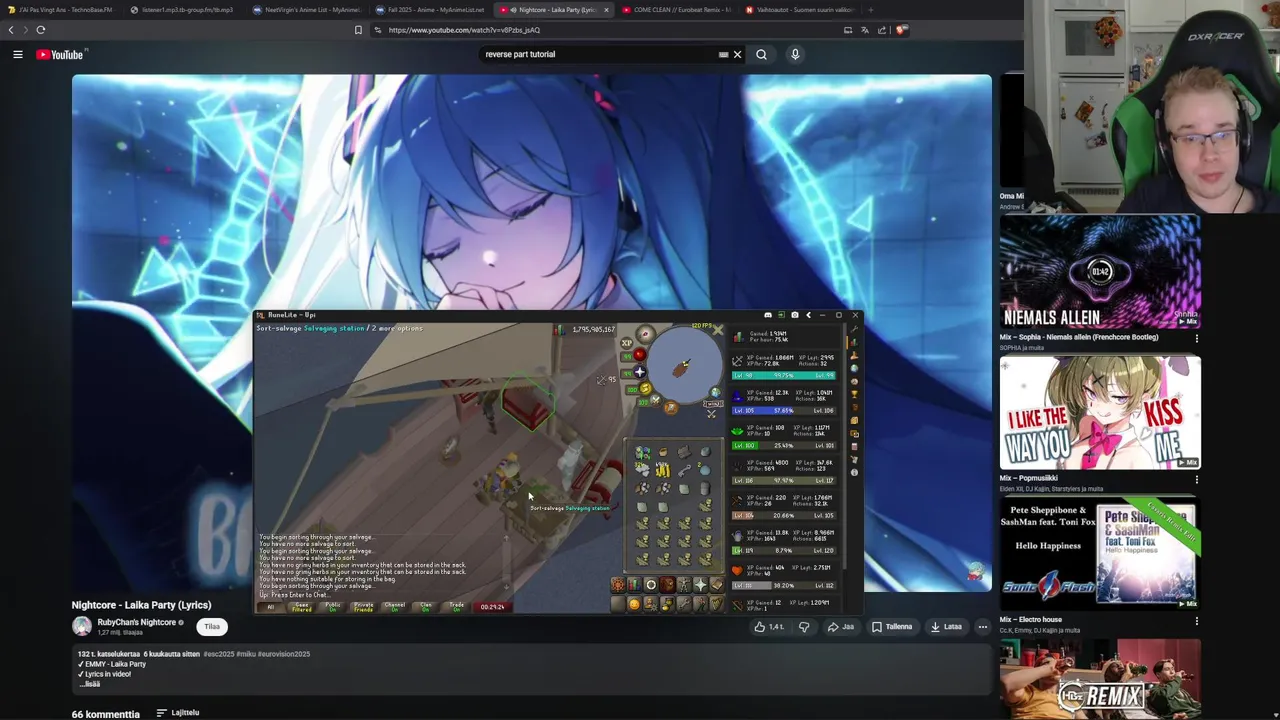
Task: Toggle run with the Run energy orb
Action: click(x=645, y=388)
